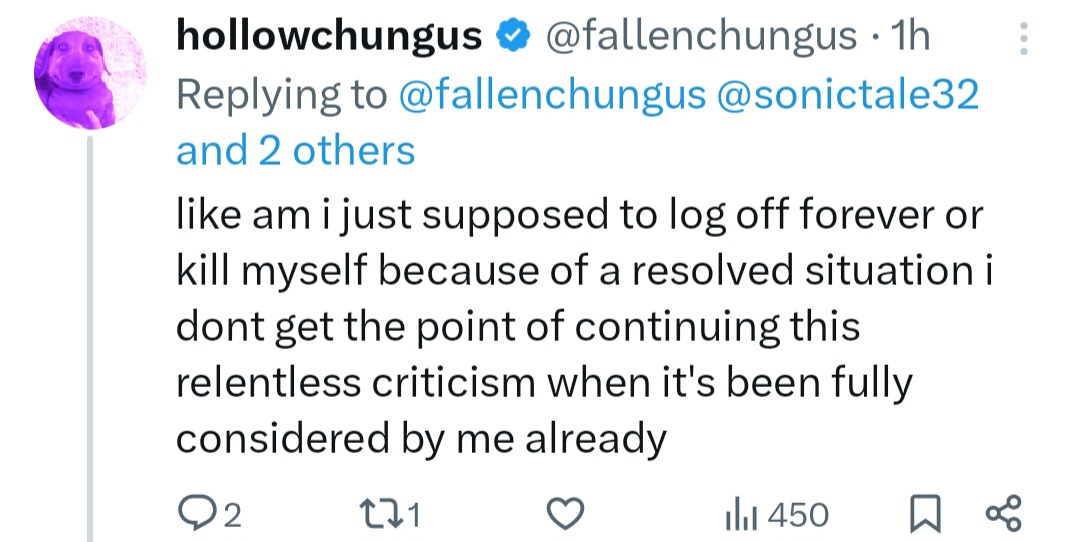This screenshot has height=542, width=1080.
Task: Open the purple dog profile picture
Action: [x=90, y=74]
